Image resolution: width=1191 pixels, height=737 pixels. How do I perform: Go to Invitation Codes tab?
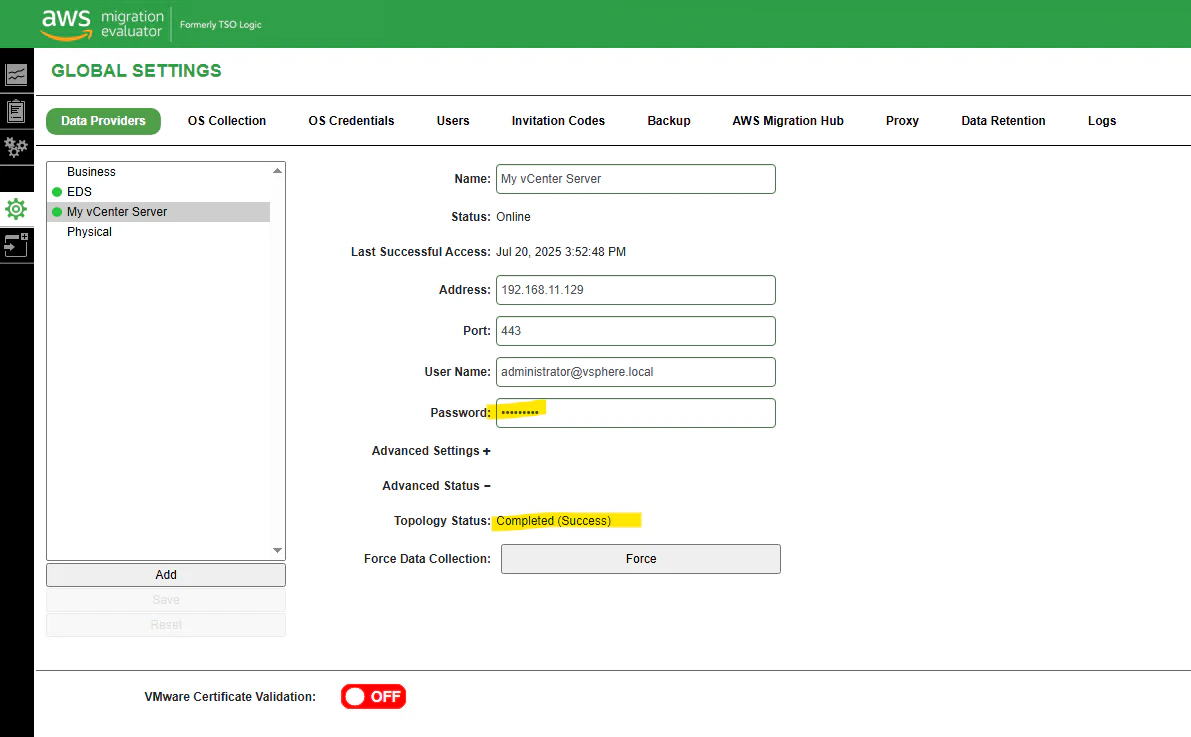[x=558, y=121]
